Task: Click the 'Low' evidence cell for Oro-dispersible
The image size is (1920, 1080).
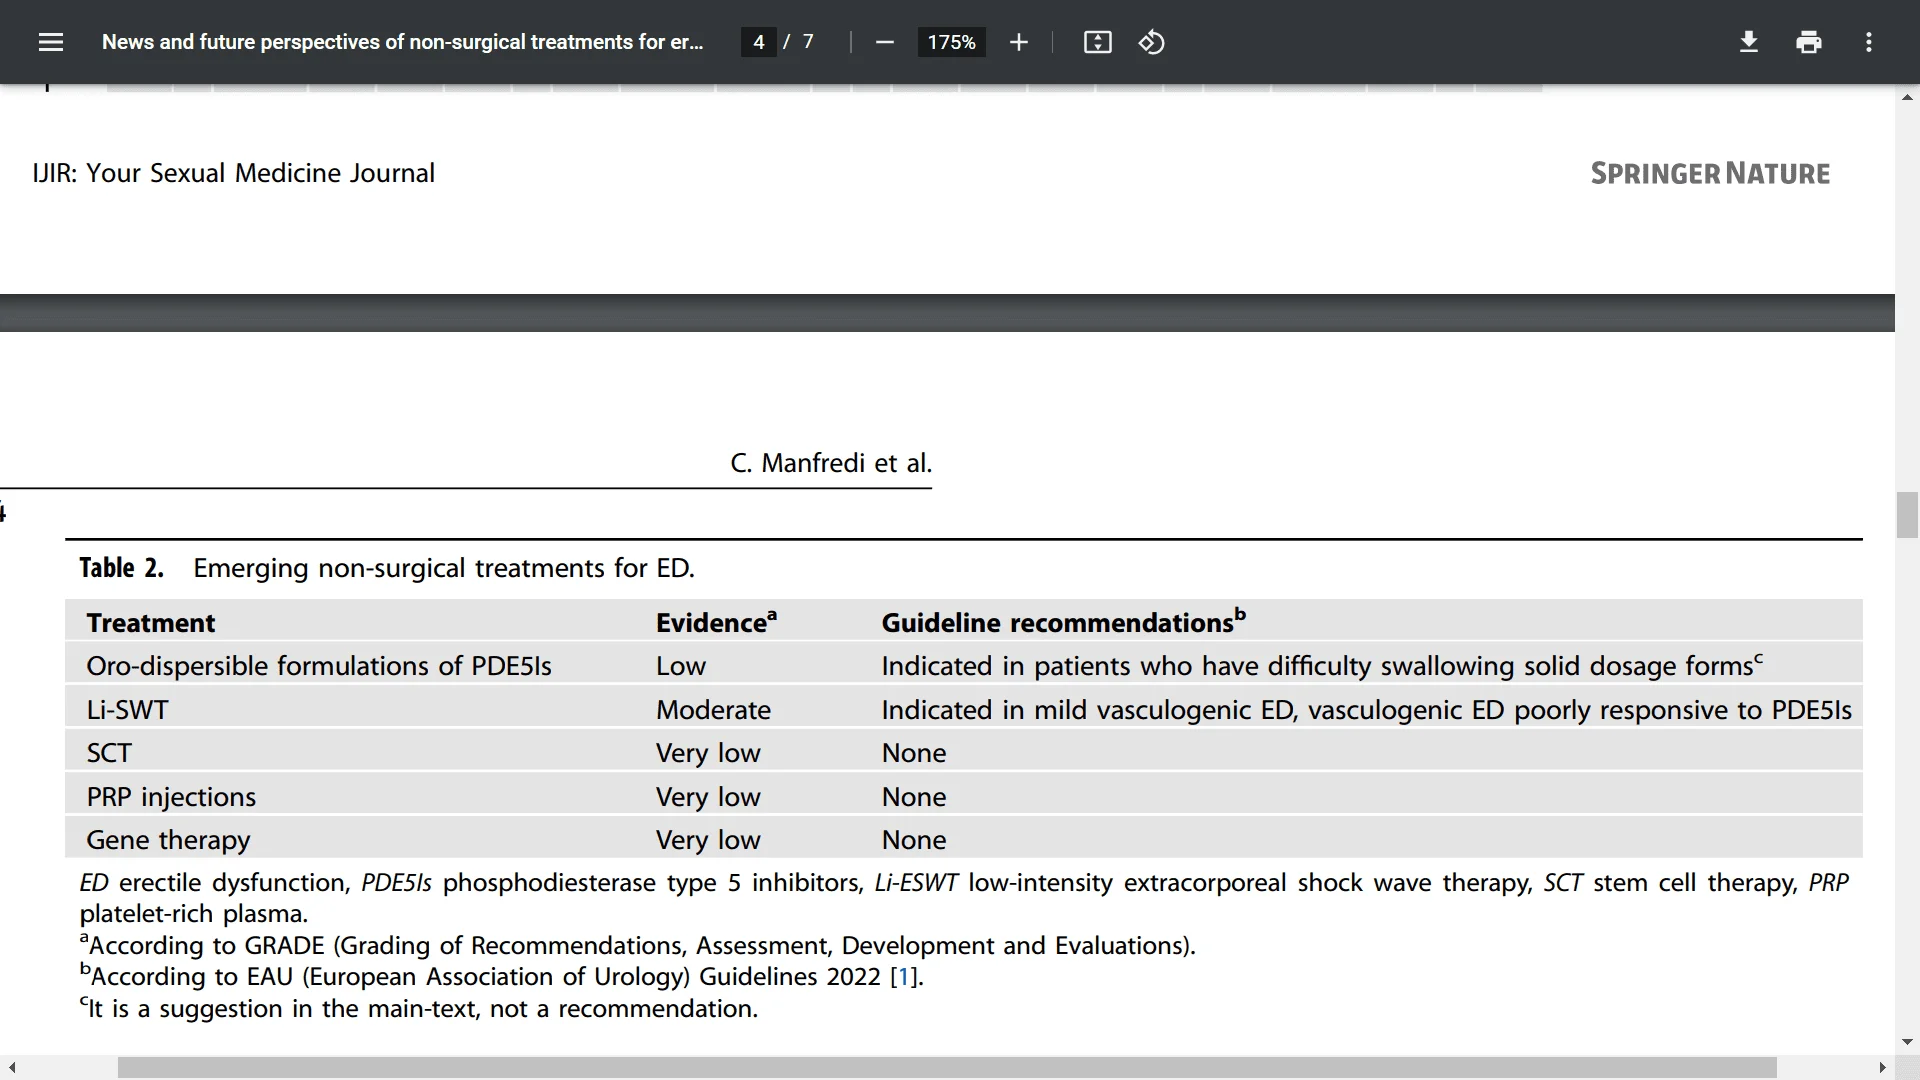Action: click(681, 666)
